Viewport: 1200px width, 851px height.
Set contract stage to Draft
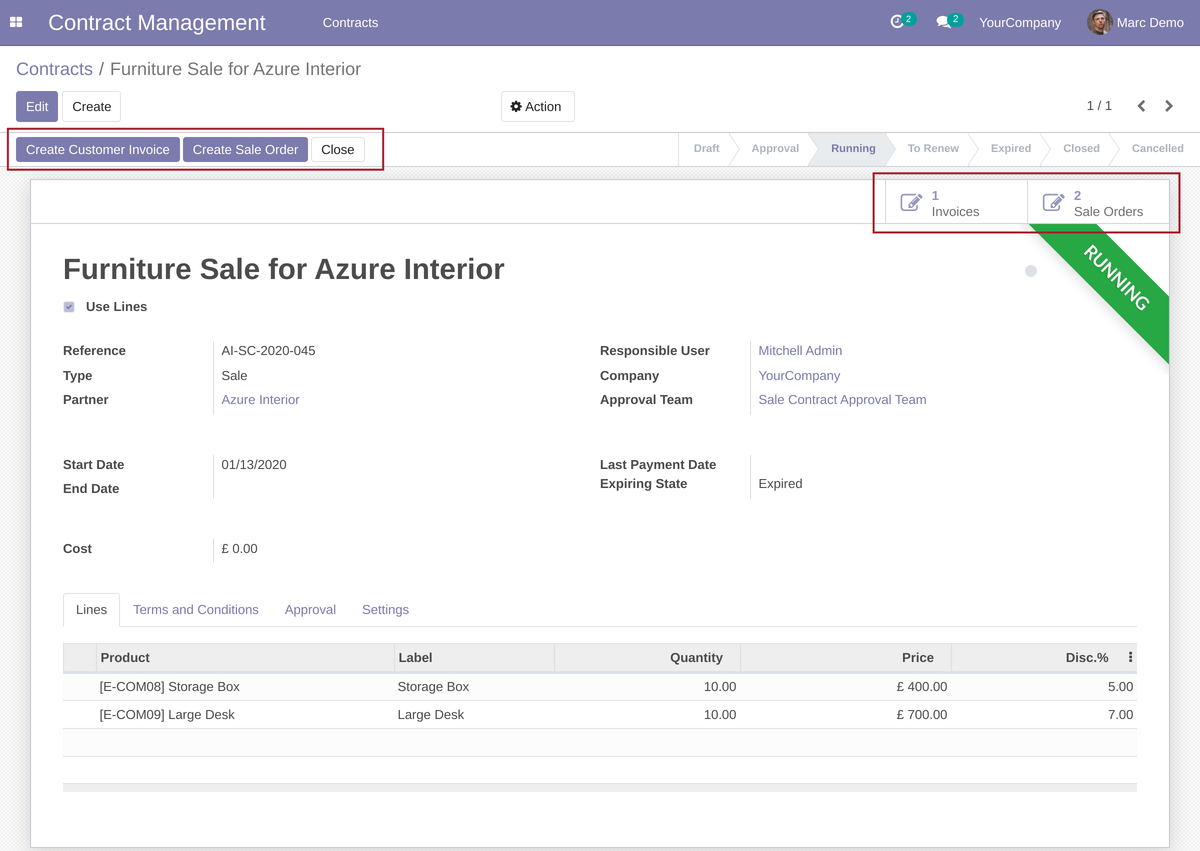point(706,148)
